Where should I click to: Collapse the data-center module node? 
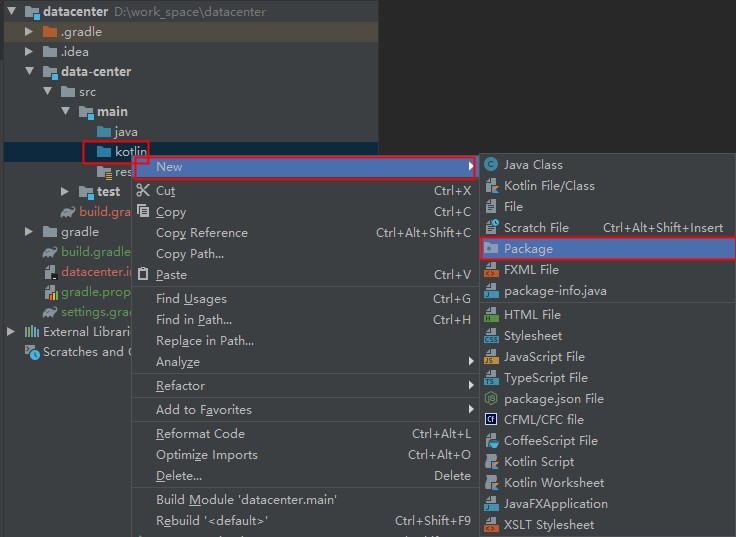click(30, 72)
